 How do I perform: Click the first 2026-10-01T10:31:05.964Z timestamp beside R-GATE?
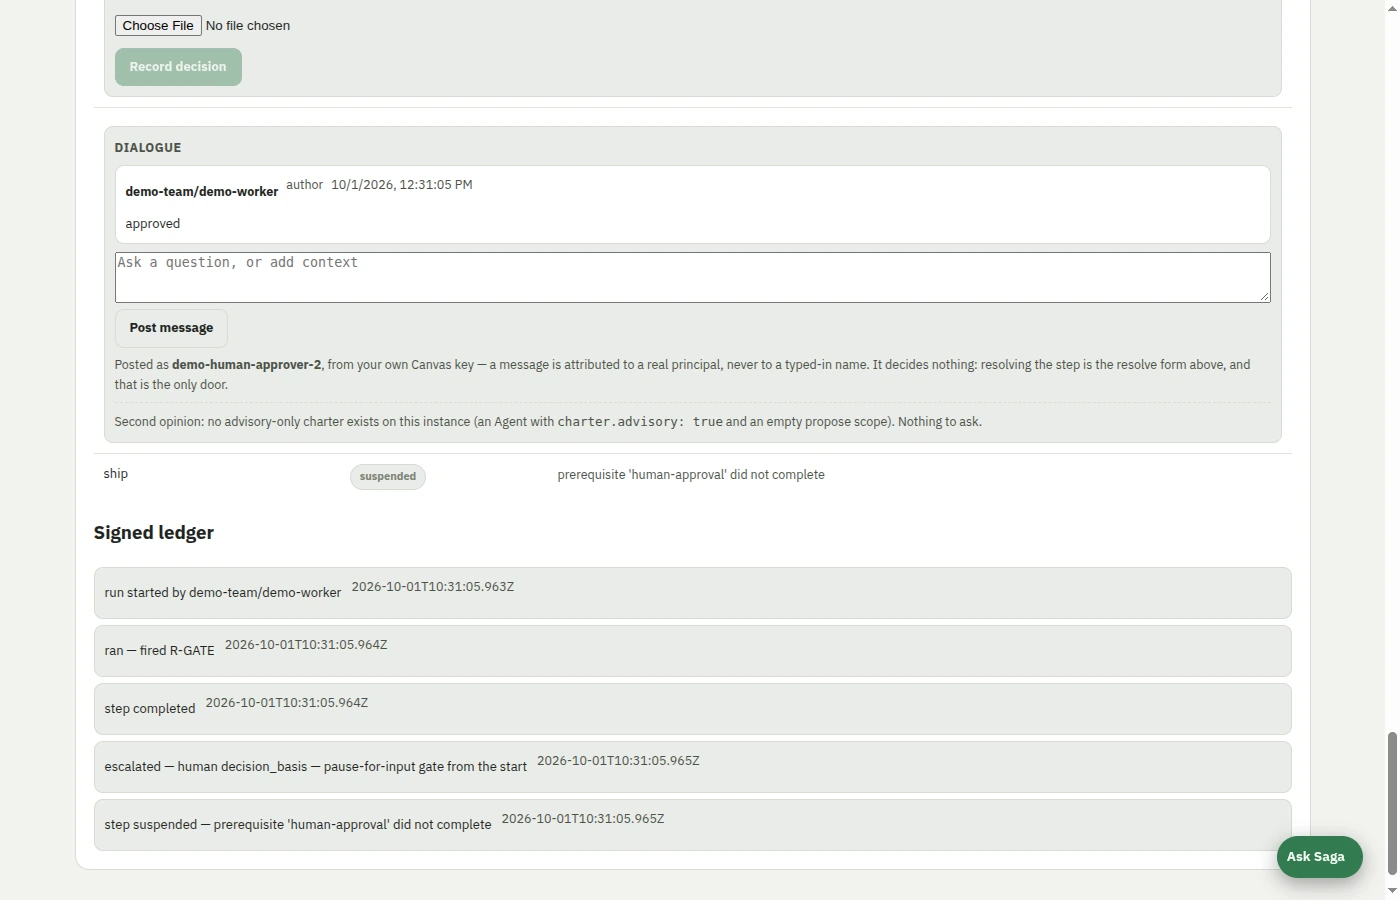click(x=306, y=645)
